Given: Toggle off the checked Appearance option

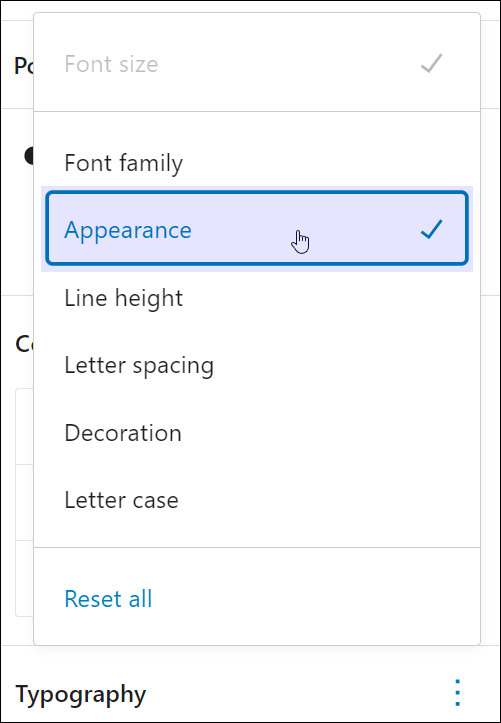Looking at the screenshot, I should pyautogui.click(x=257, y=229).
